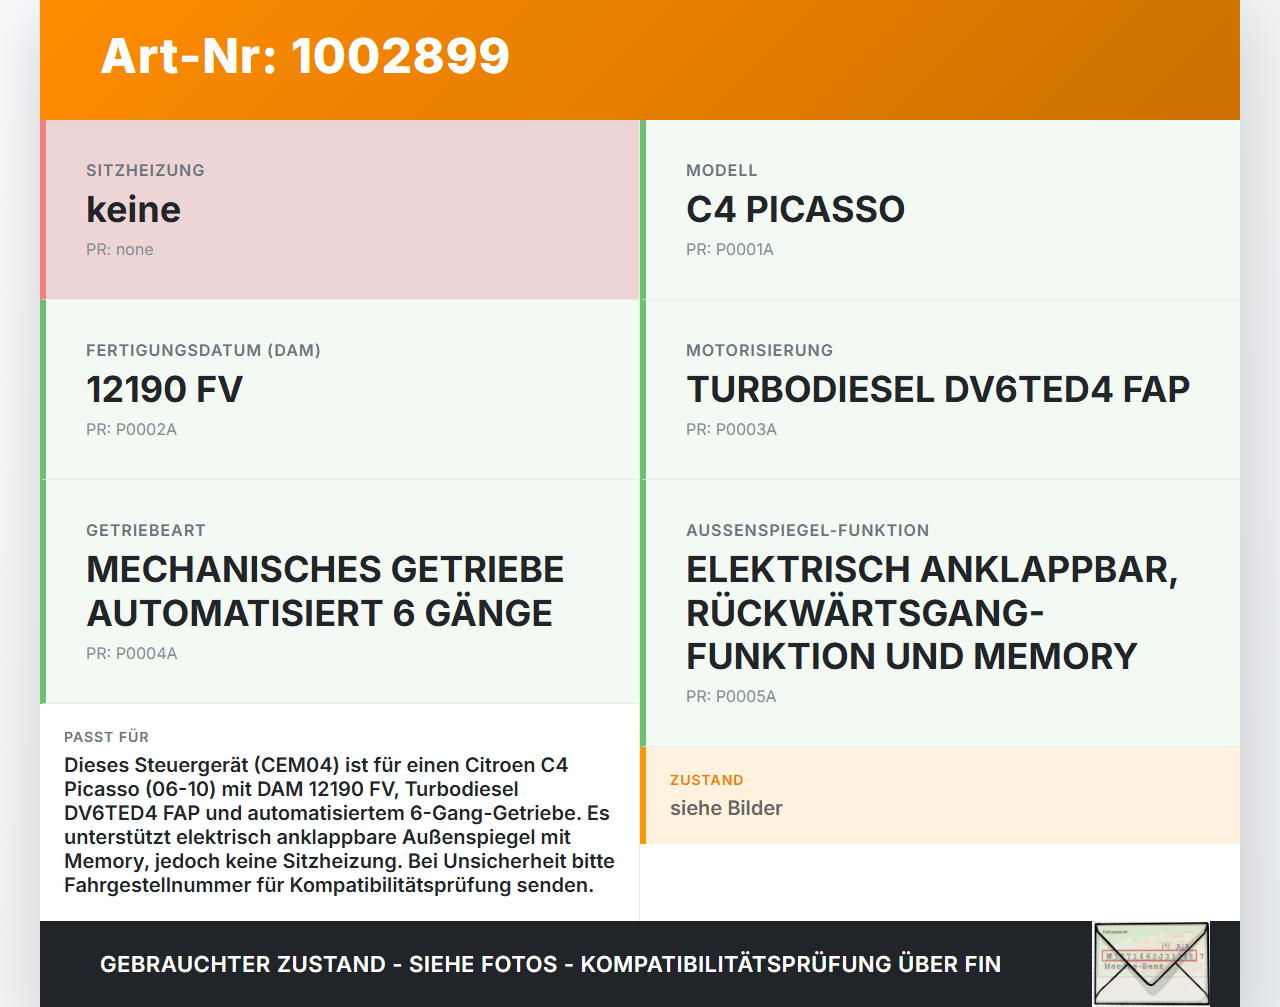The height and width of the screenshot is (1007, 1280).
Task: Switch to the ZUSTAND tab
Action: 707,780
